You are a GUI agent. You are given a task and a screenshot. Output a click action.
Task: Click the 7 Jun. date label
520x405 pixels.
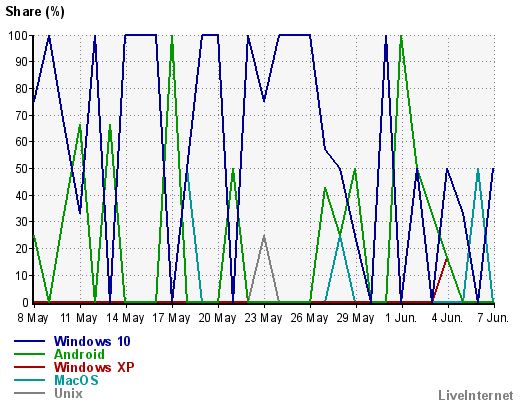pyautogui.click(x=493, y=318)
